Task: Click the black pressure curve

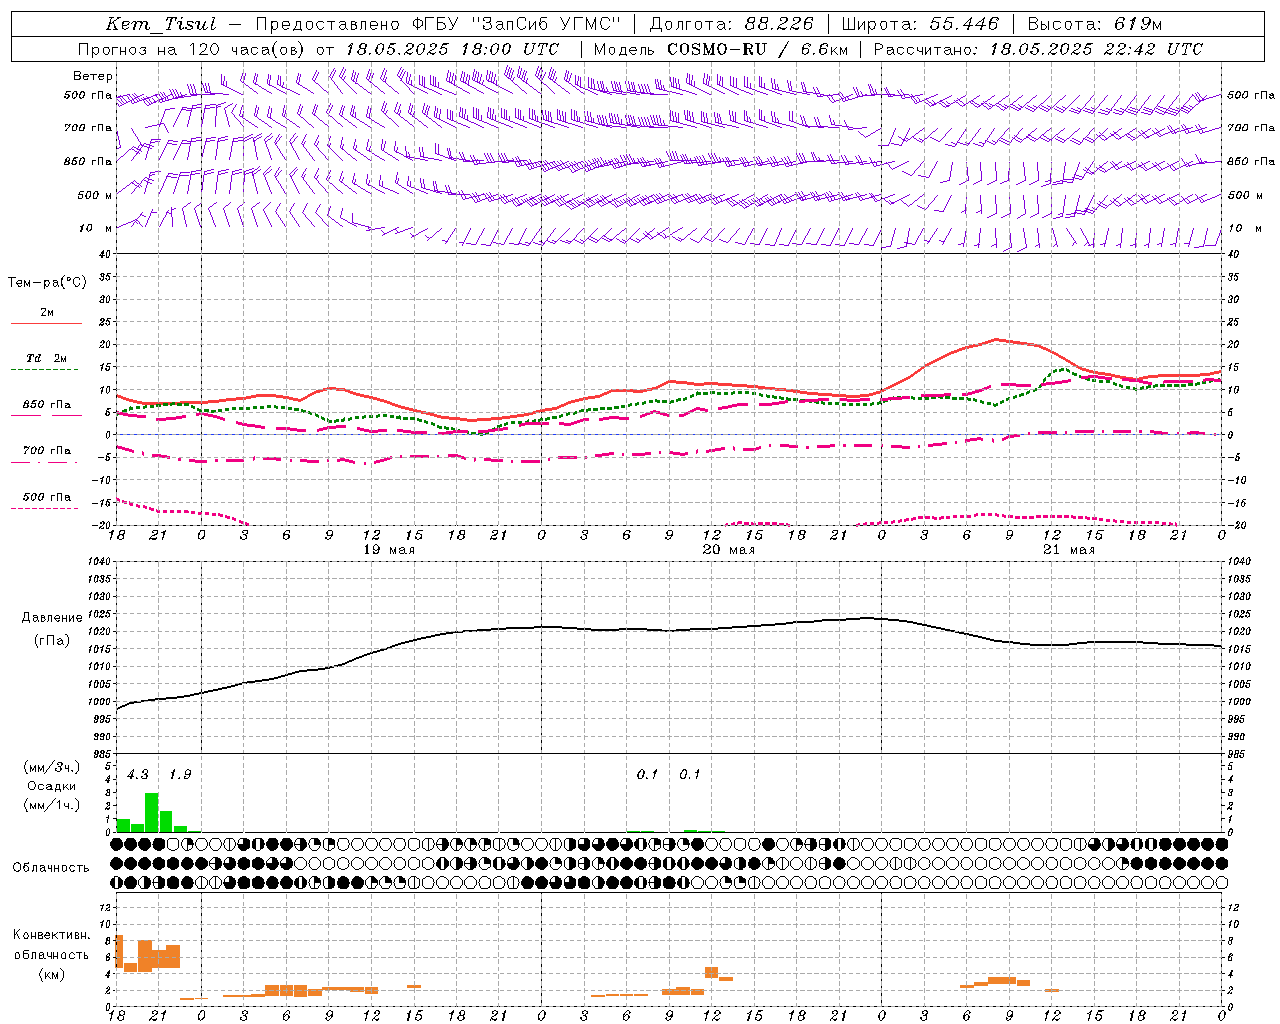Action: [x=669, y=630]
